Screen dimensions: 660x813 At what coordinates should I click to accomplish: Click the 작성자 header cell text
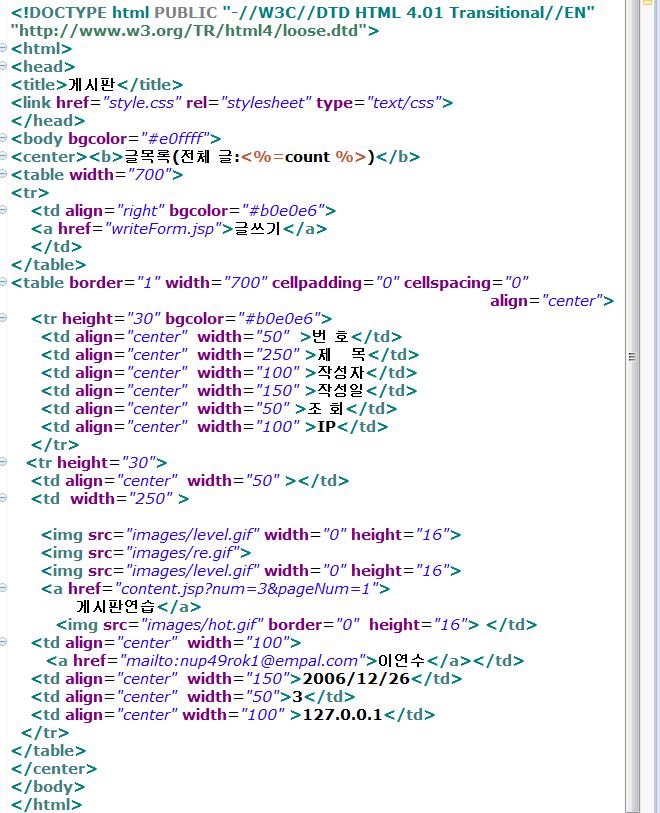coord(340,373)
